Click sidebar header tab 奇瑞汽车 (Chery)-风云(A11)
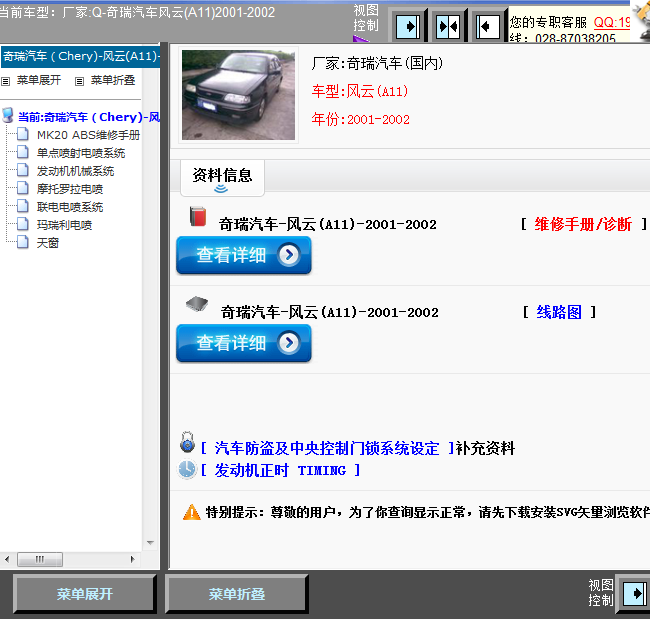This screenshot has height=619, width=650. 80,56
